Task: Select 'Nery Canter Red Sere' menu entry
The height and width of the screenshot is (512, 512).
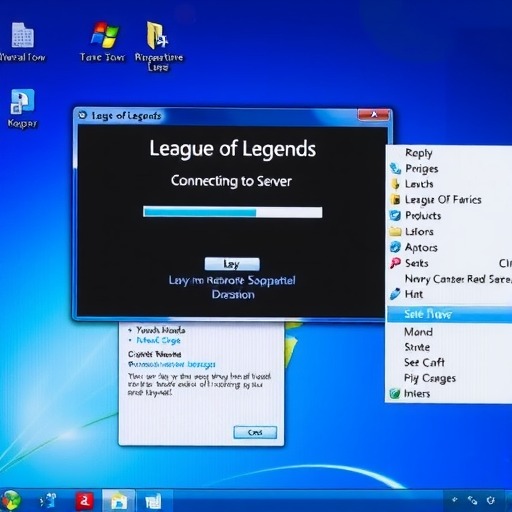Action: point(458,279)
